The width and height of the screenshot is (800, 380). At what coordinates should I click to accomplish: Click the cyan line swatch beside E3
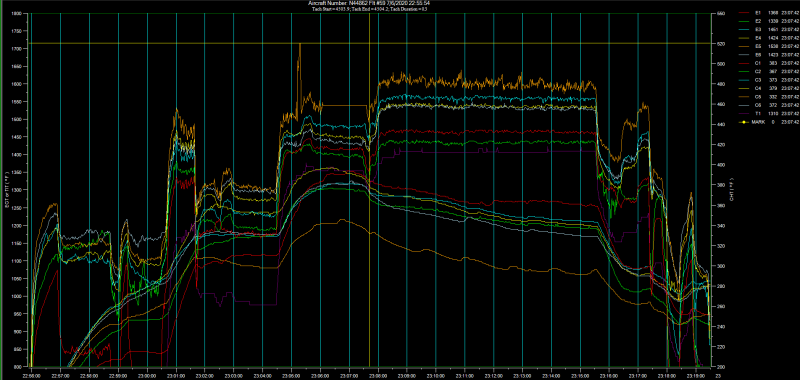(744, 30)
